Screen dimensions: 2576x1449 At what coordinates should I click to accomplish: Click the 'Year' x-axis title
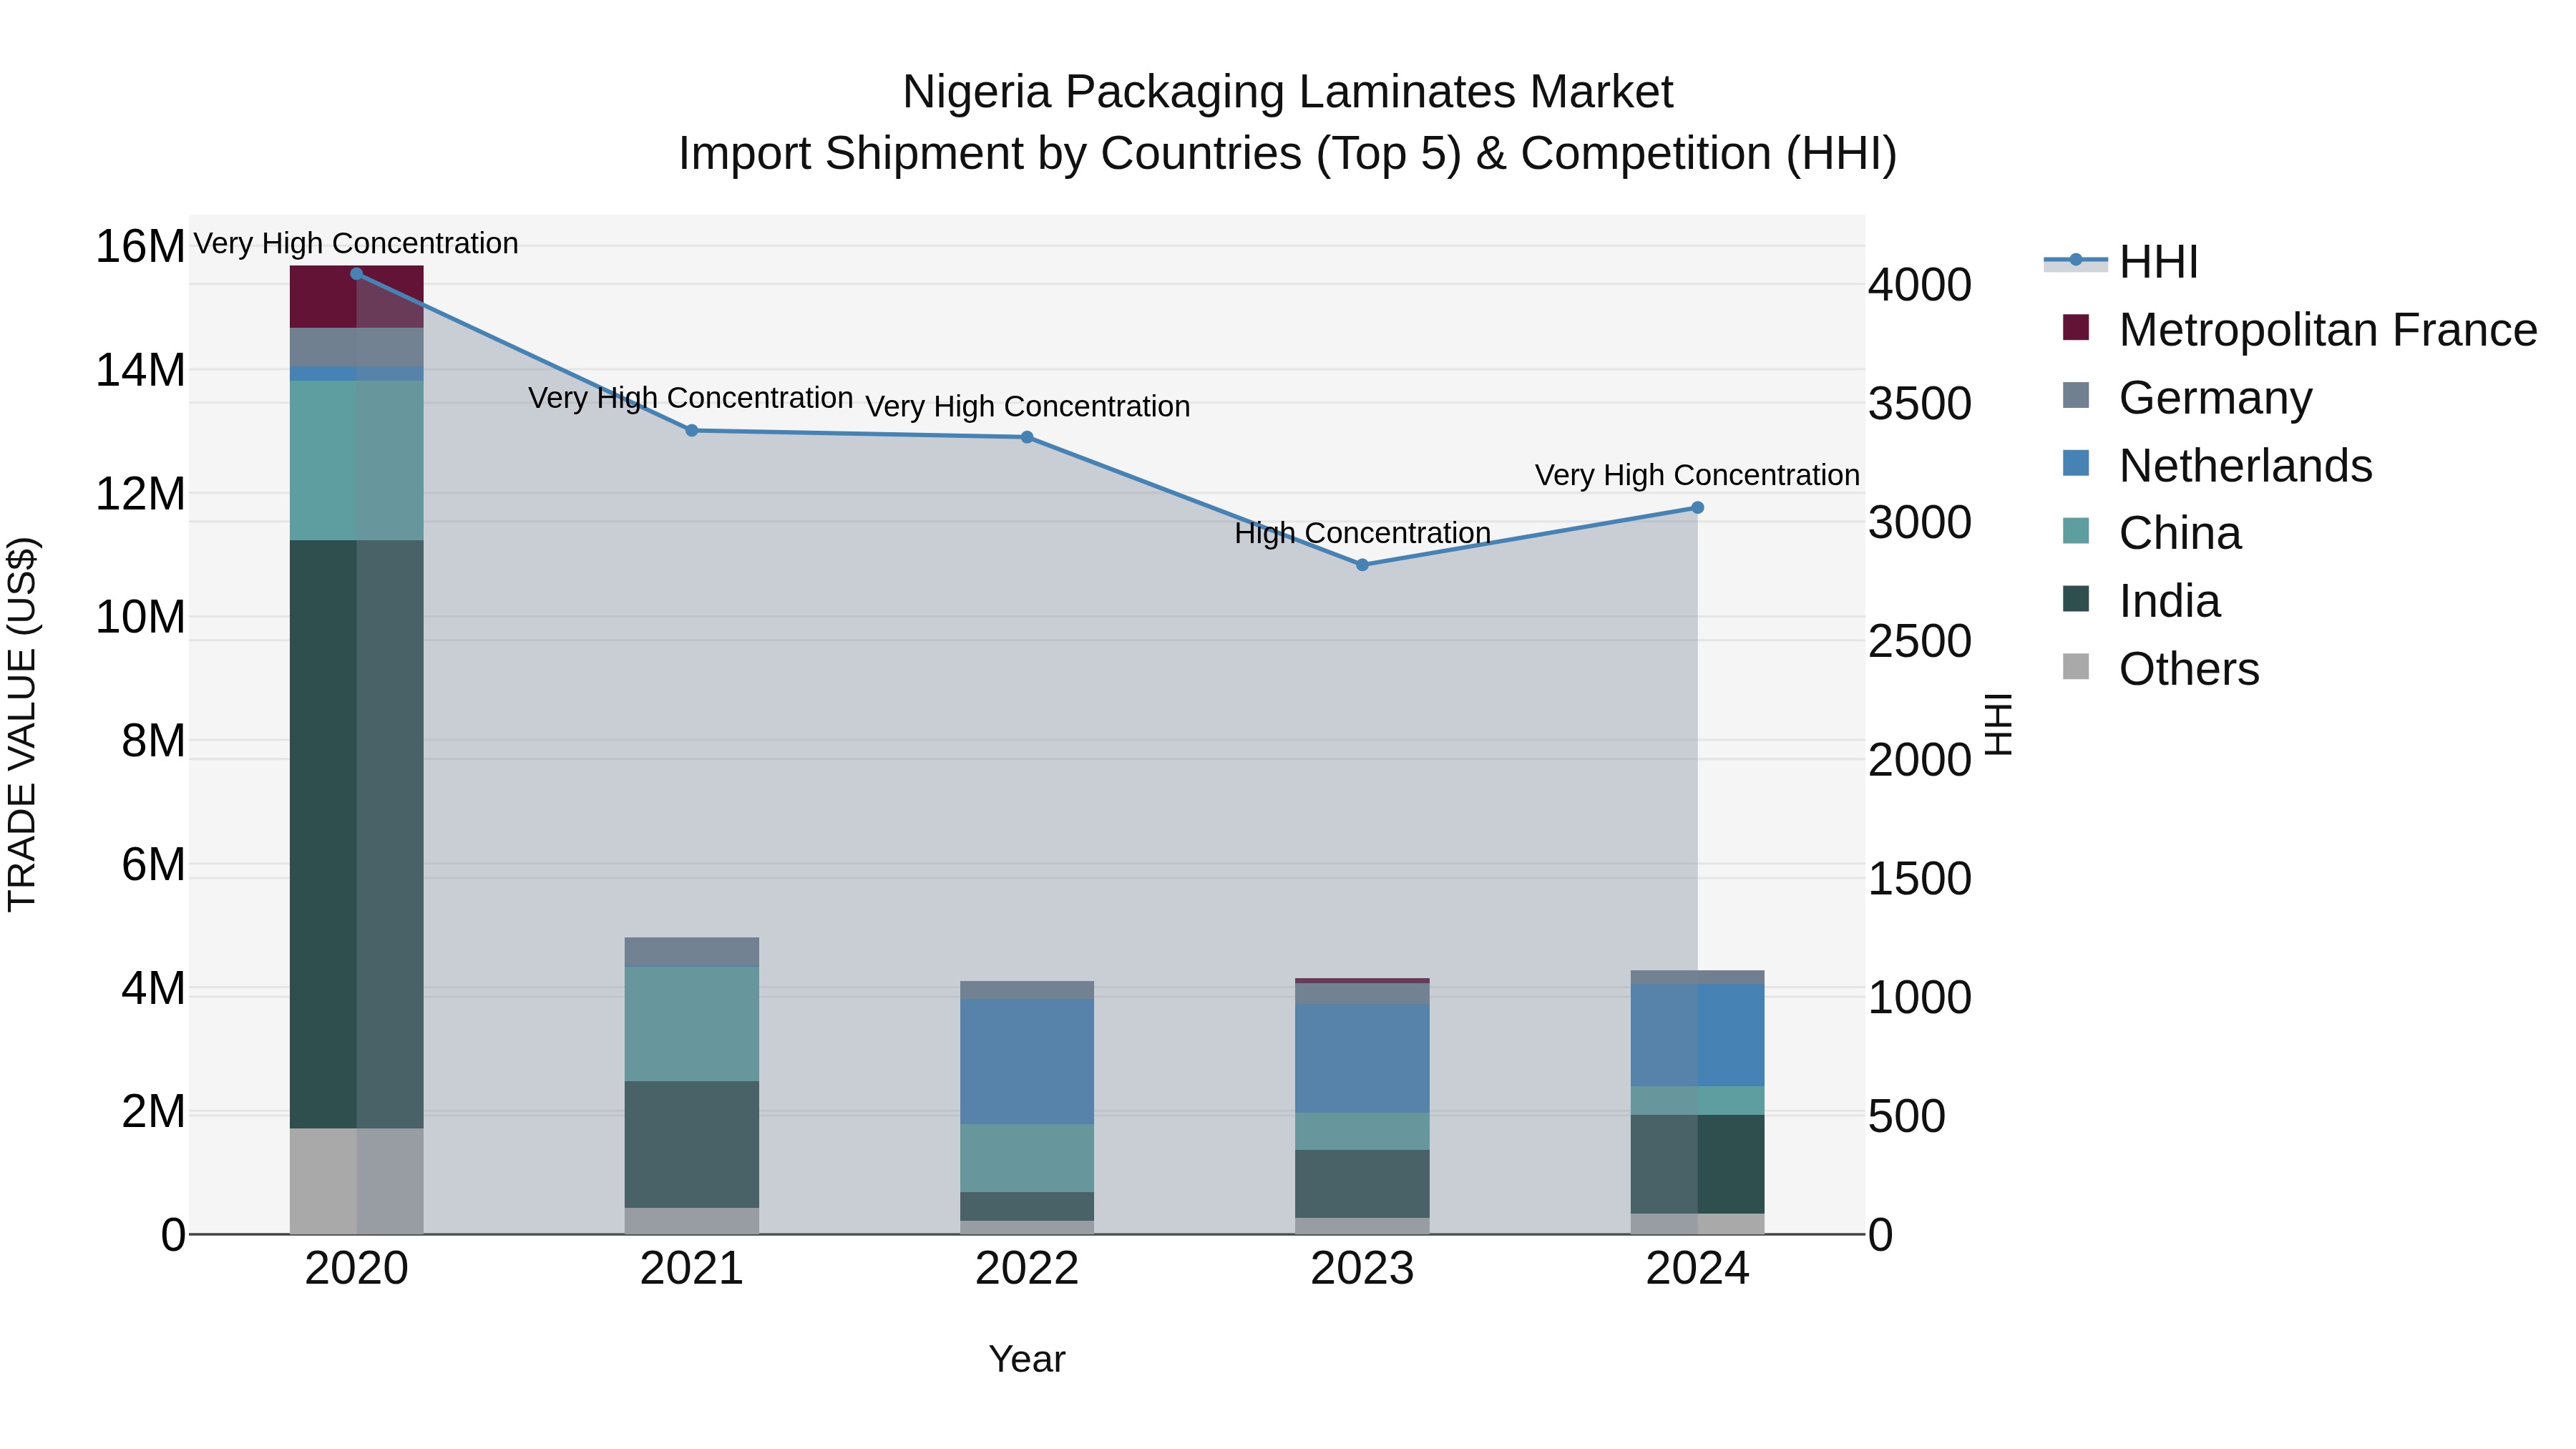(1027, 1360)
